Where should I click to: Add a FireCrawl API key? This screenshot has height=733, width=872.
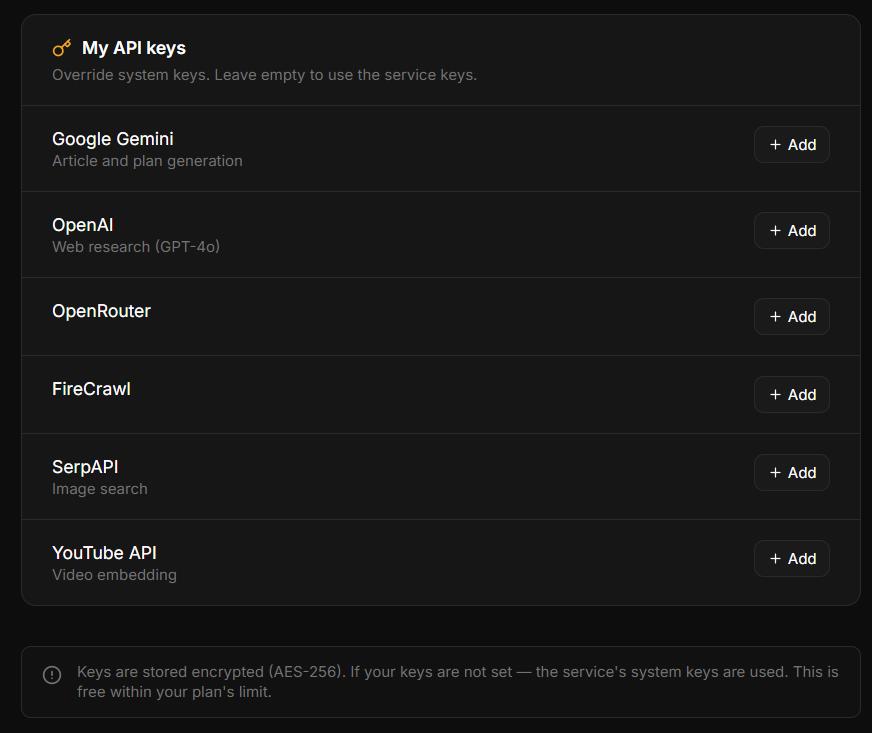[791, 395]
